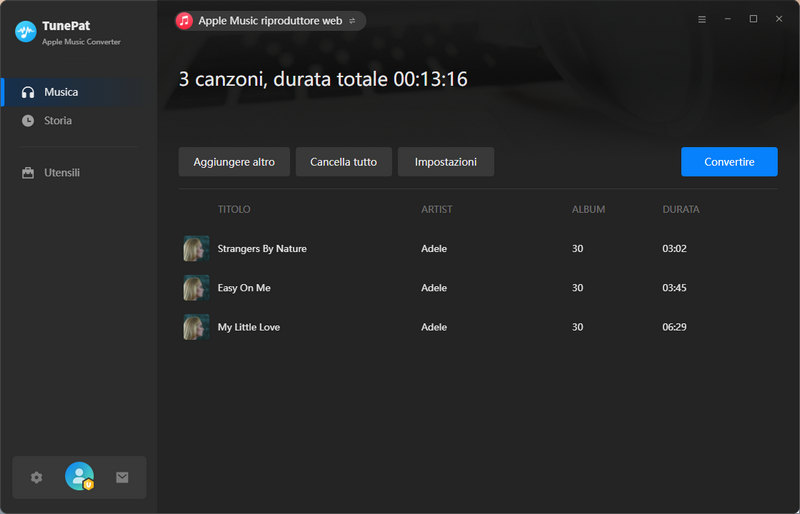Open the user account avatar
Viewport: 800px width, 514px height.
[x=80, y=476]
